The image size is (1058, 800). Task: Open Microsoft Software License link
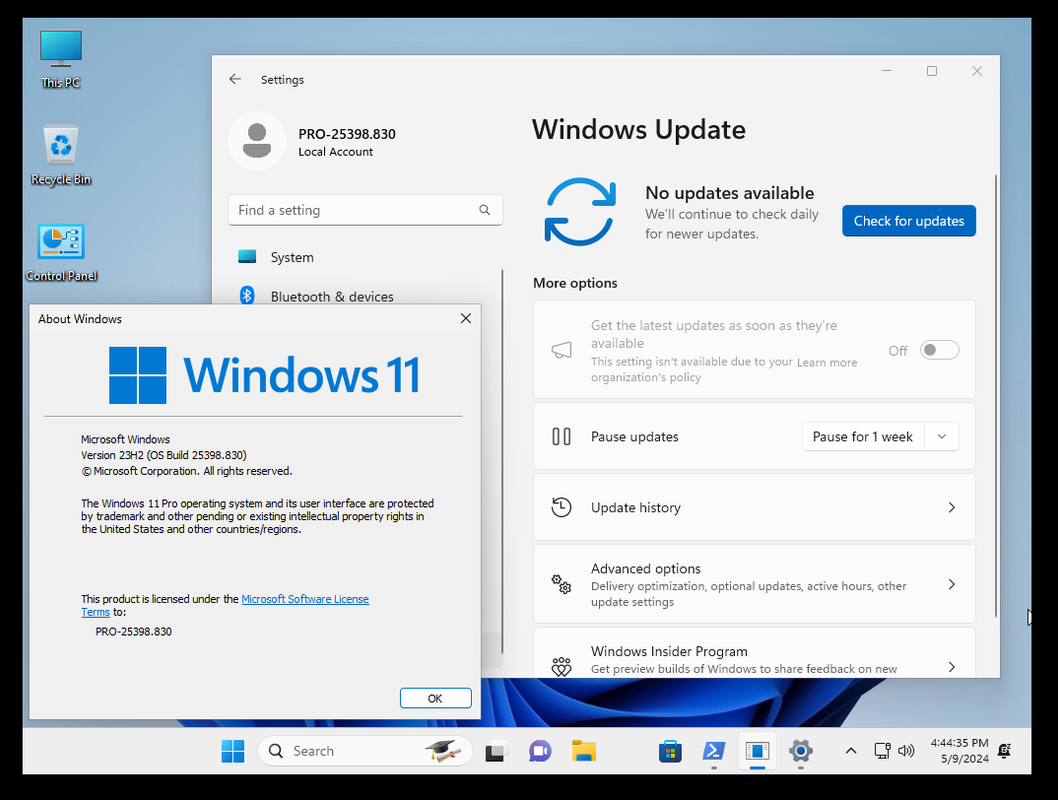305,599
